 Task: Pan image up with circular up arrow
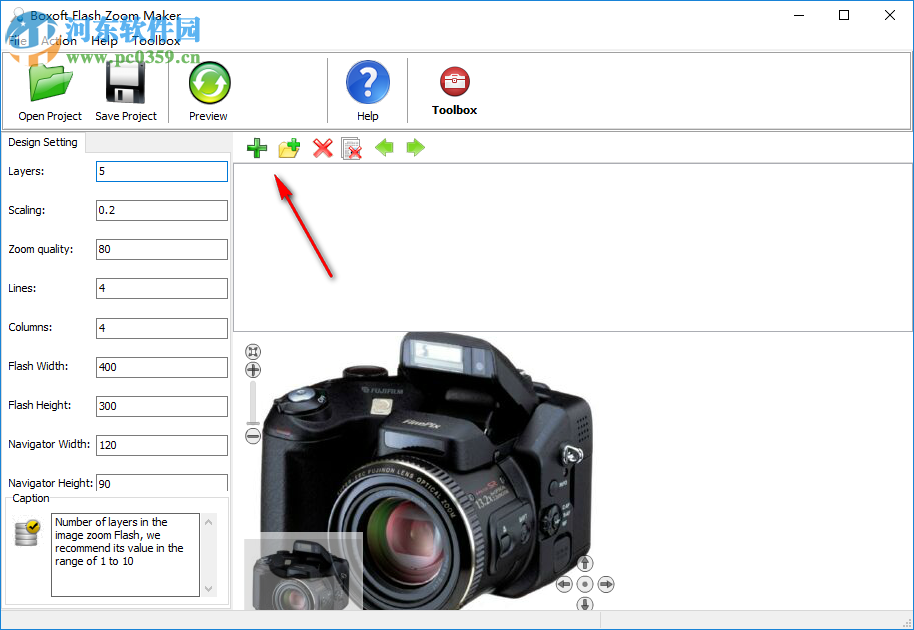(584, 563)
